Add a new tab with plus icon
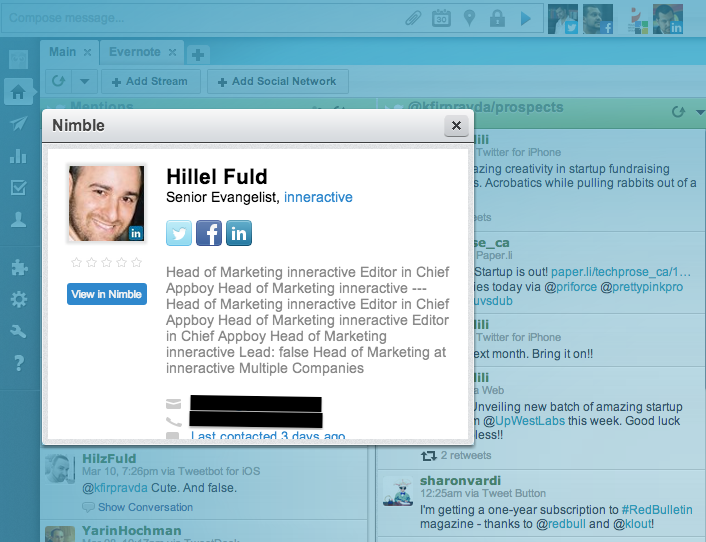This screenshot has width=706, height=542. tap(198, 55)
